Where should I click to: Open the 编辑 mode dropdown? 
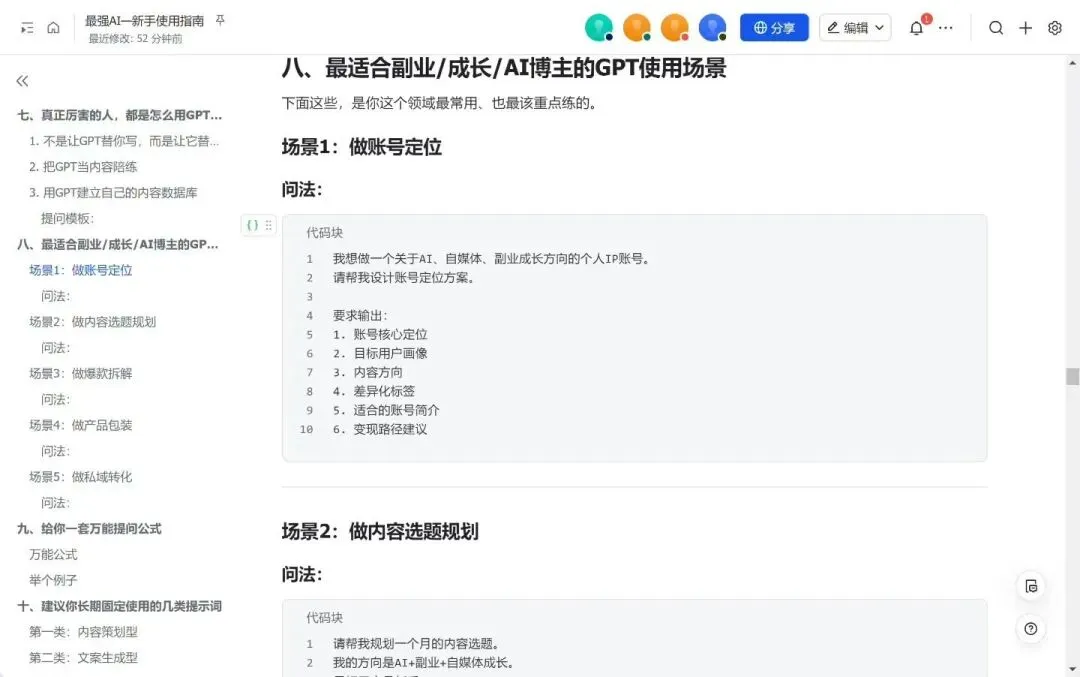pyautogui.click(x=855, y=28)
